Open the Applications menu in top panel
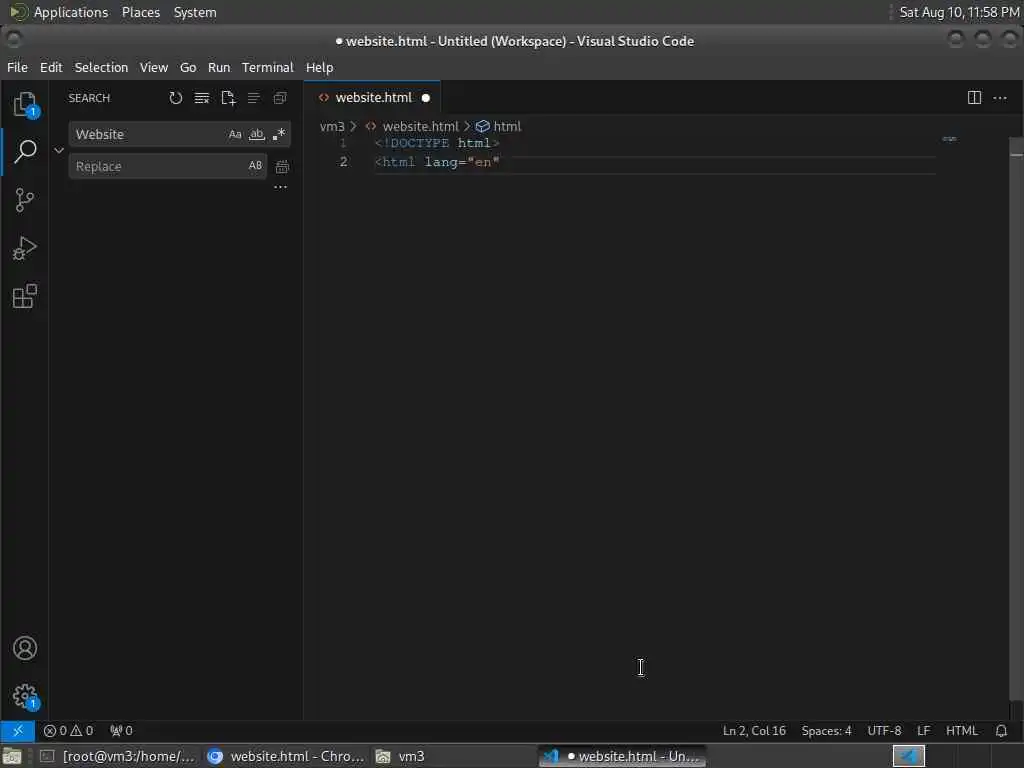The width and height of the screenshot is (1024, 768). click(59, 12)
